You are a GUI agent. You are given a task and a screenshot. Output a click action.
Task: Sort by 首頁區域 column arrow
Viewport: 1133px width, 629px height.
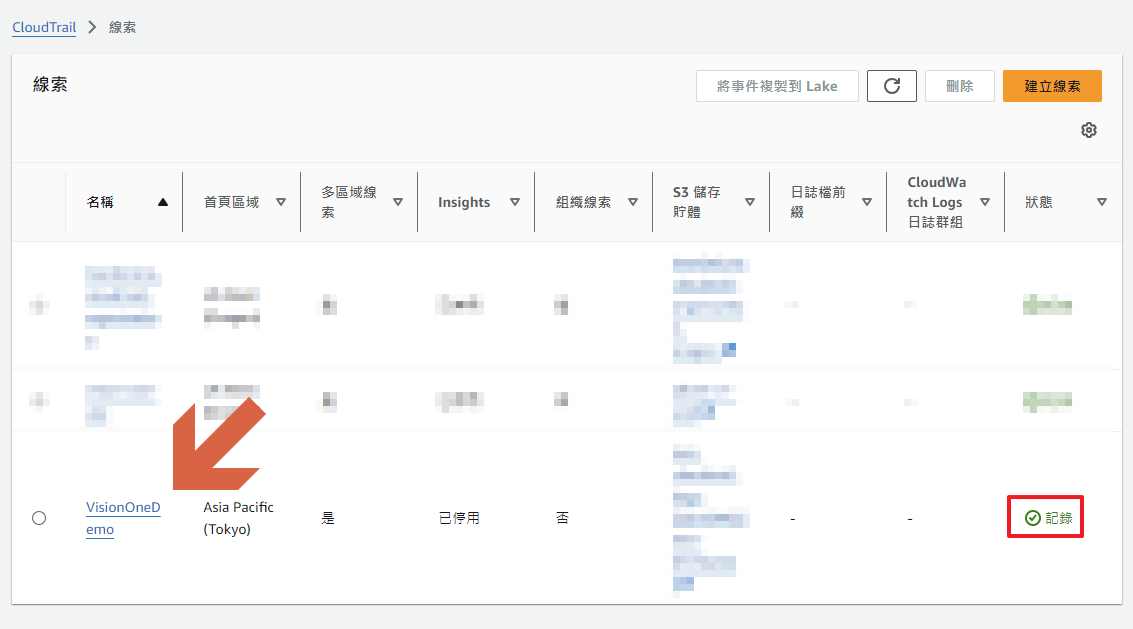click(281, 202)
